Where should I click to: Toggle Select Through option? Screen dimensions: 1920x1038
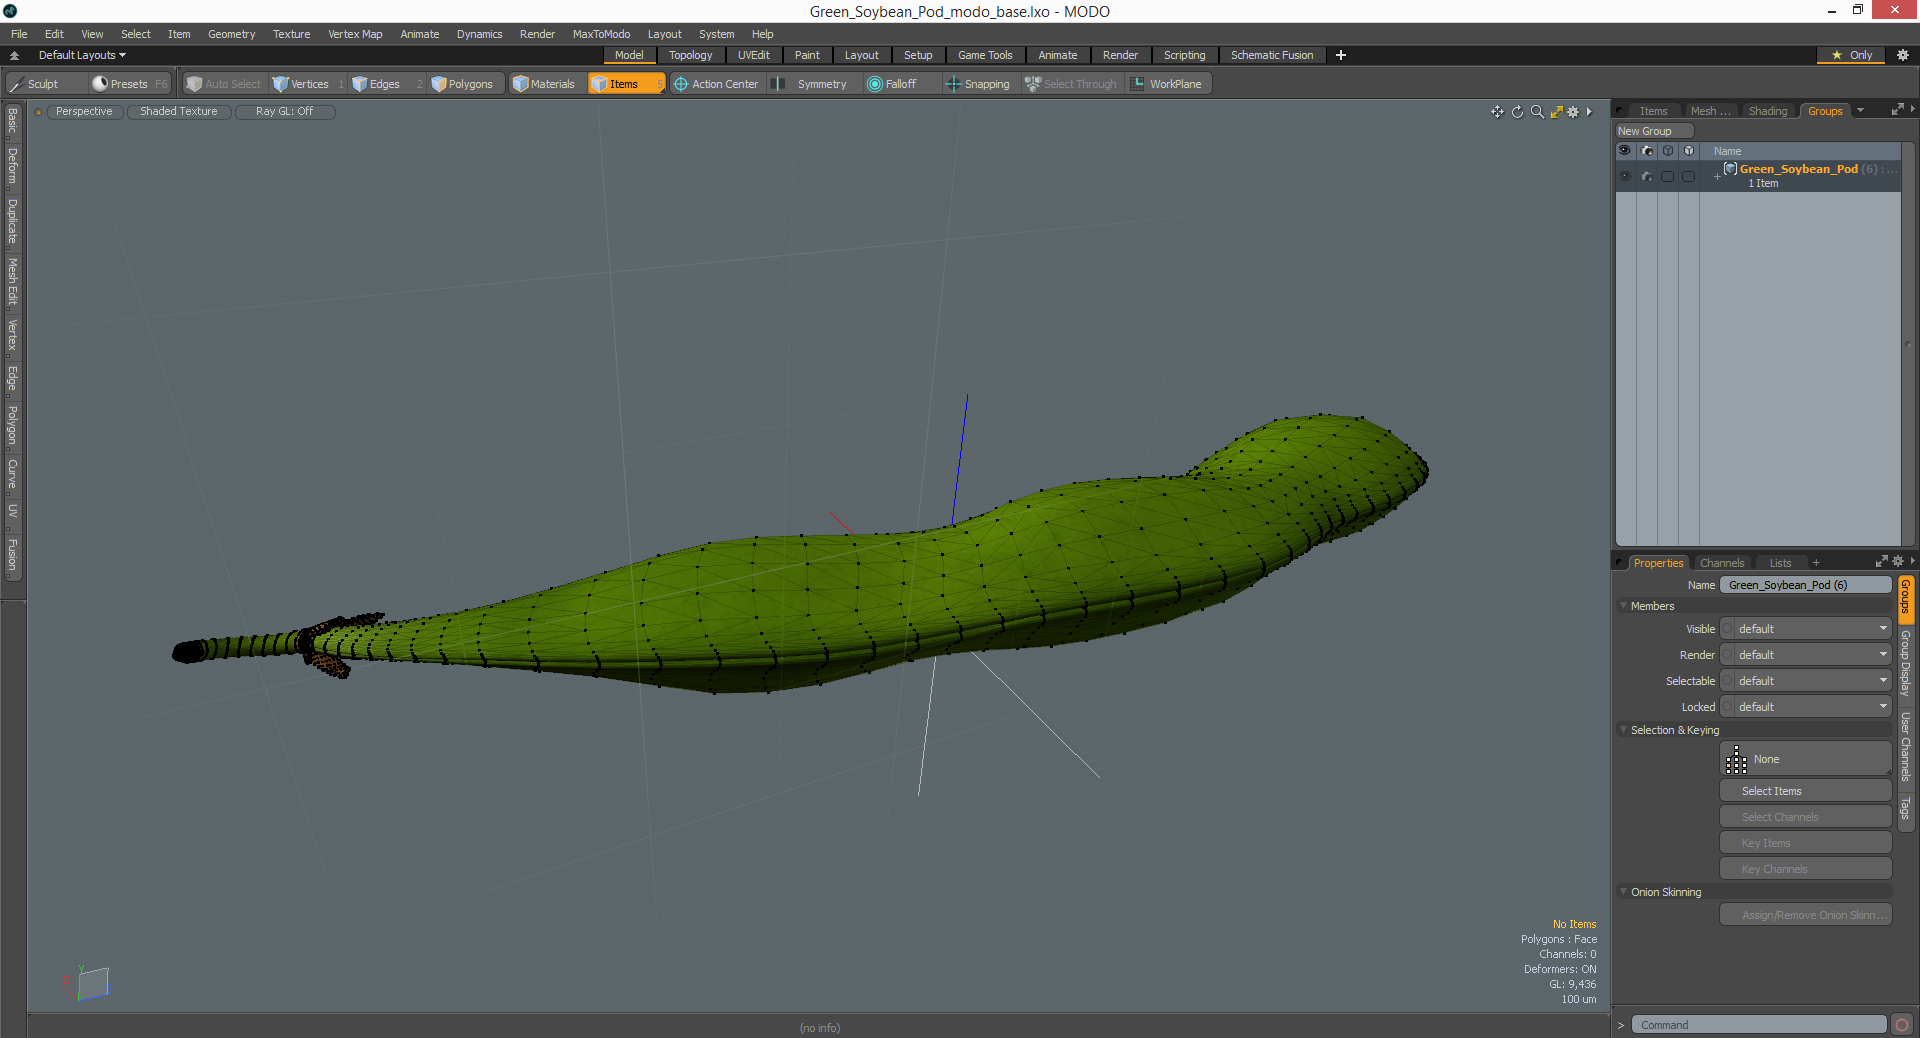tap(1071, 84)
